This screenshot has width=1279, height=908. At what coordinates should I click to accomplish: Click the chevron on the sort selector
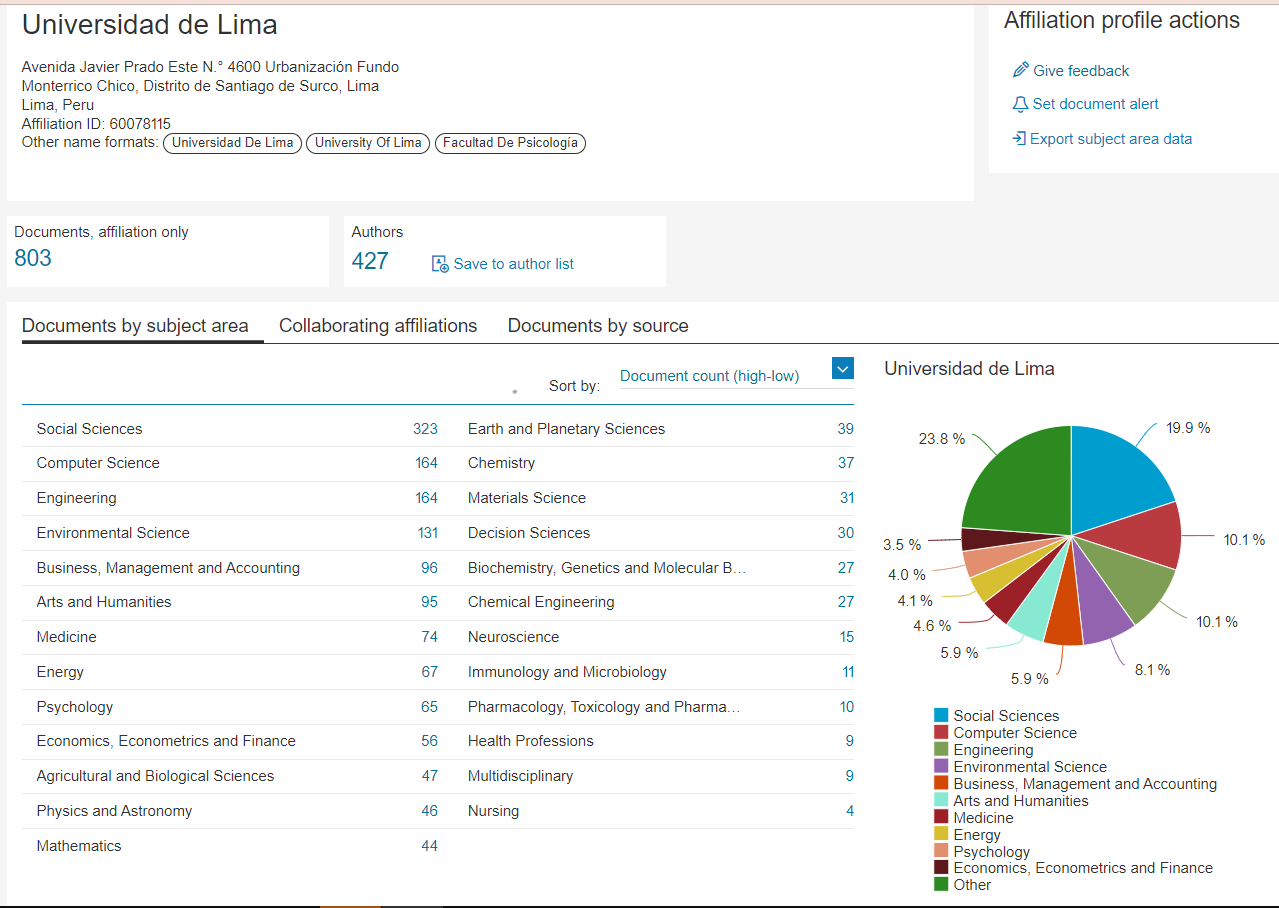(843, 368)
